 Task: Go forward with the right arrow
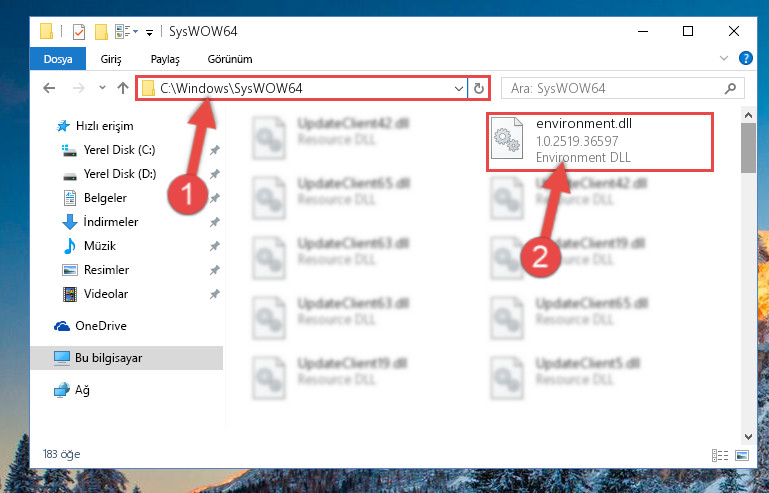tap(78, 88)
